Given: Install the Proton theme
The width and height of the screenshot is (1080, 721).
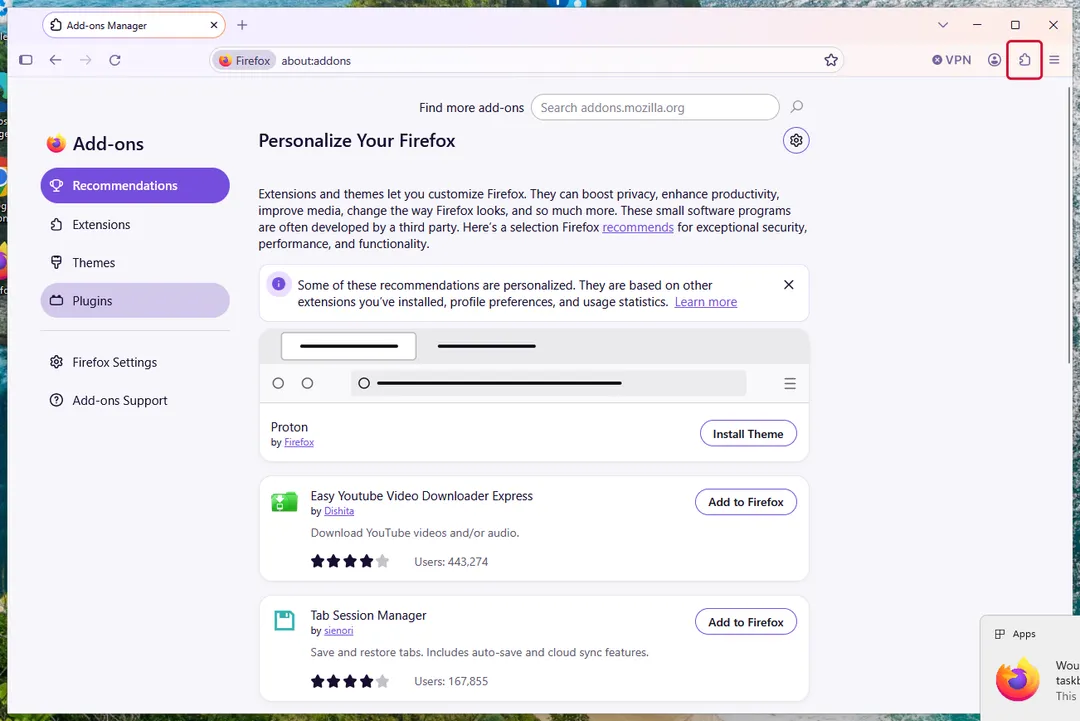Looking at the screenshot, I should (748, 434).
